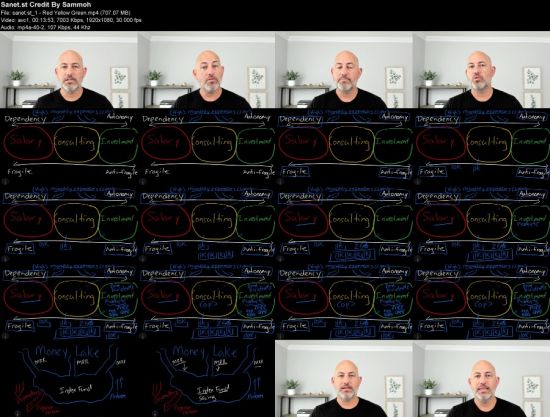
Task: Open the first Money Lake thumbnail
Action: (x=69, y=378)
